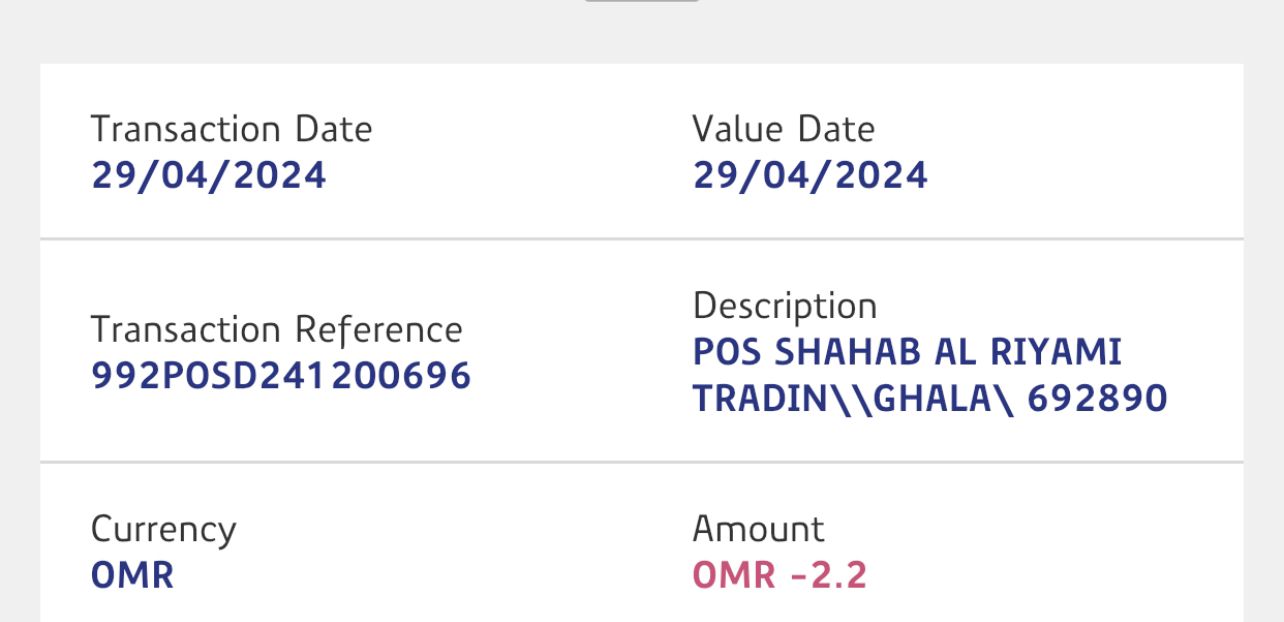Tap the 'Value Date' label

(783, 129)
